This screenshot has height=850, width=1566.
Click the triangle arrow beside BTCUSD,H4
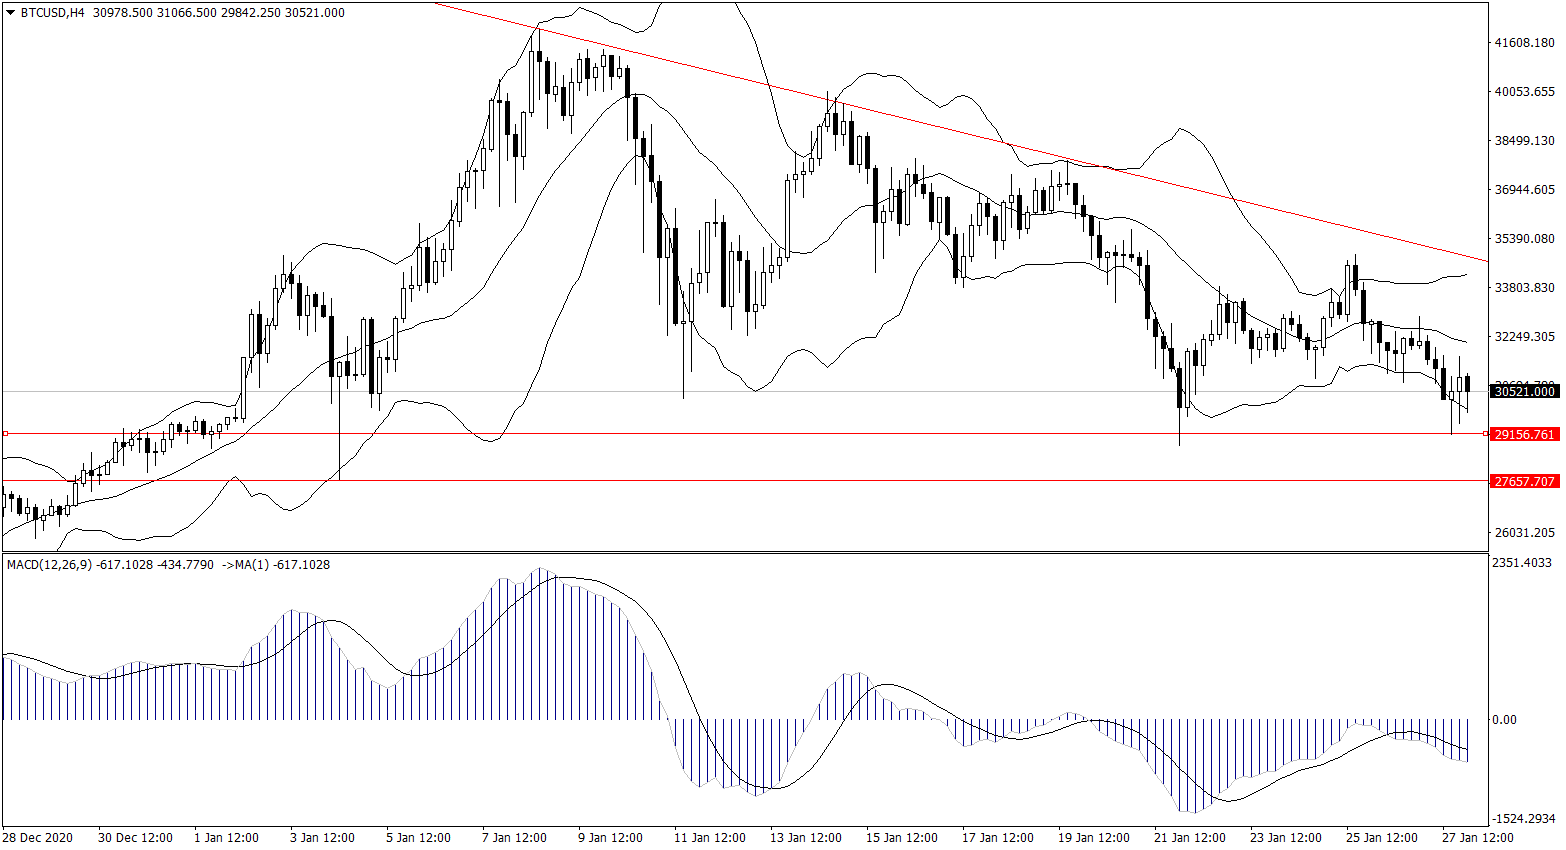point(10,13)
